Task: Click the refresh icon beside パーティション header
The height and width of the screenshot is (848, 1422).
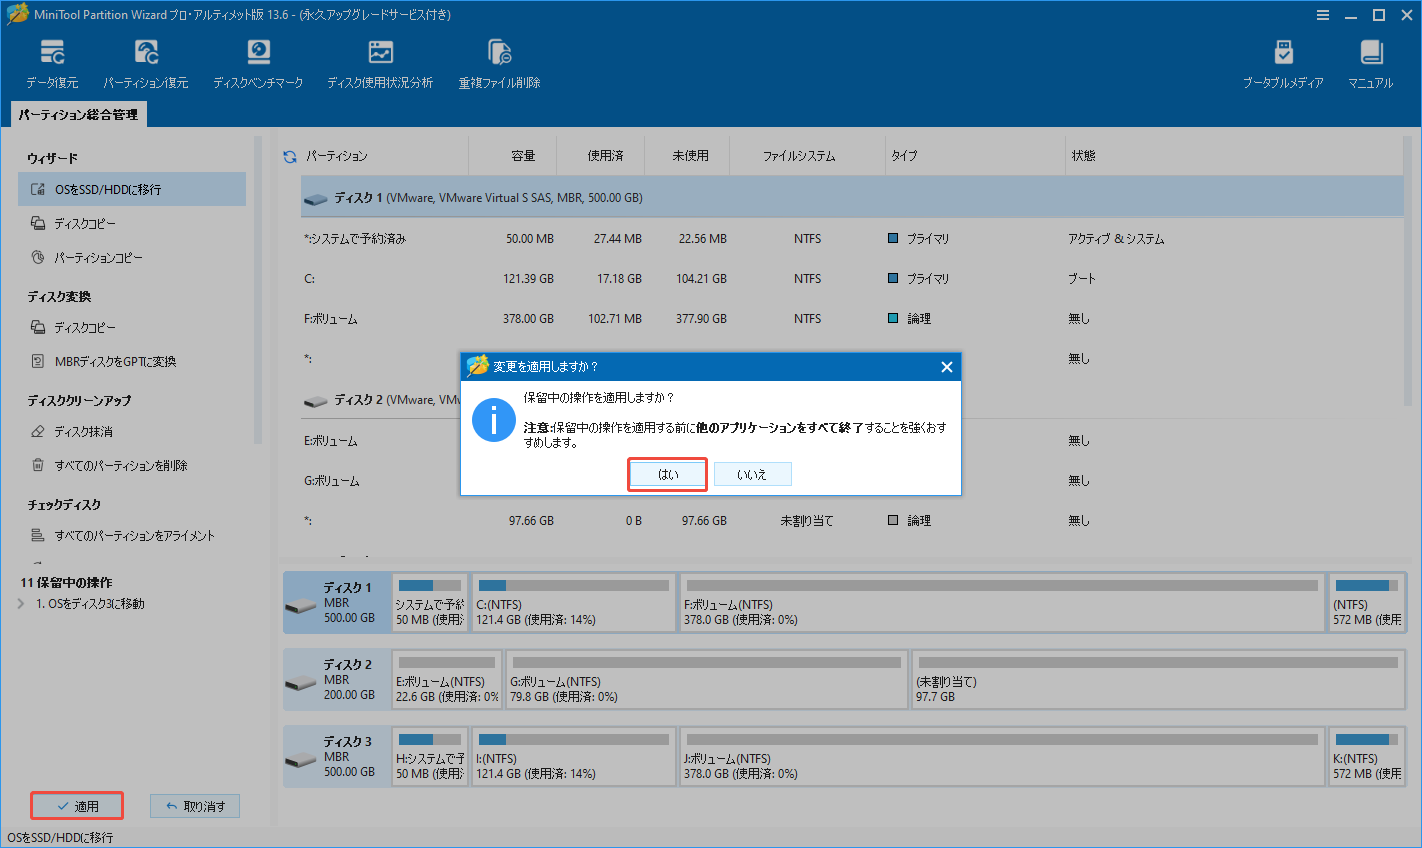Action: [290, 155]
